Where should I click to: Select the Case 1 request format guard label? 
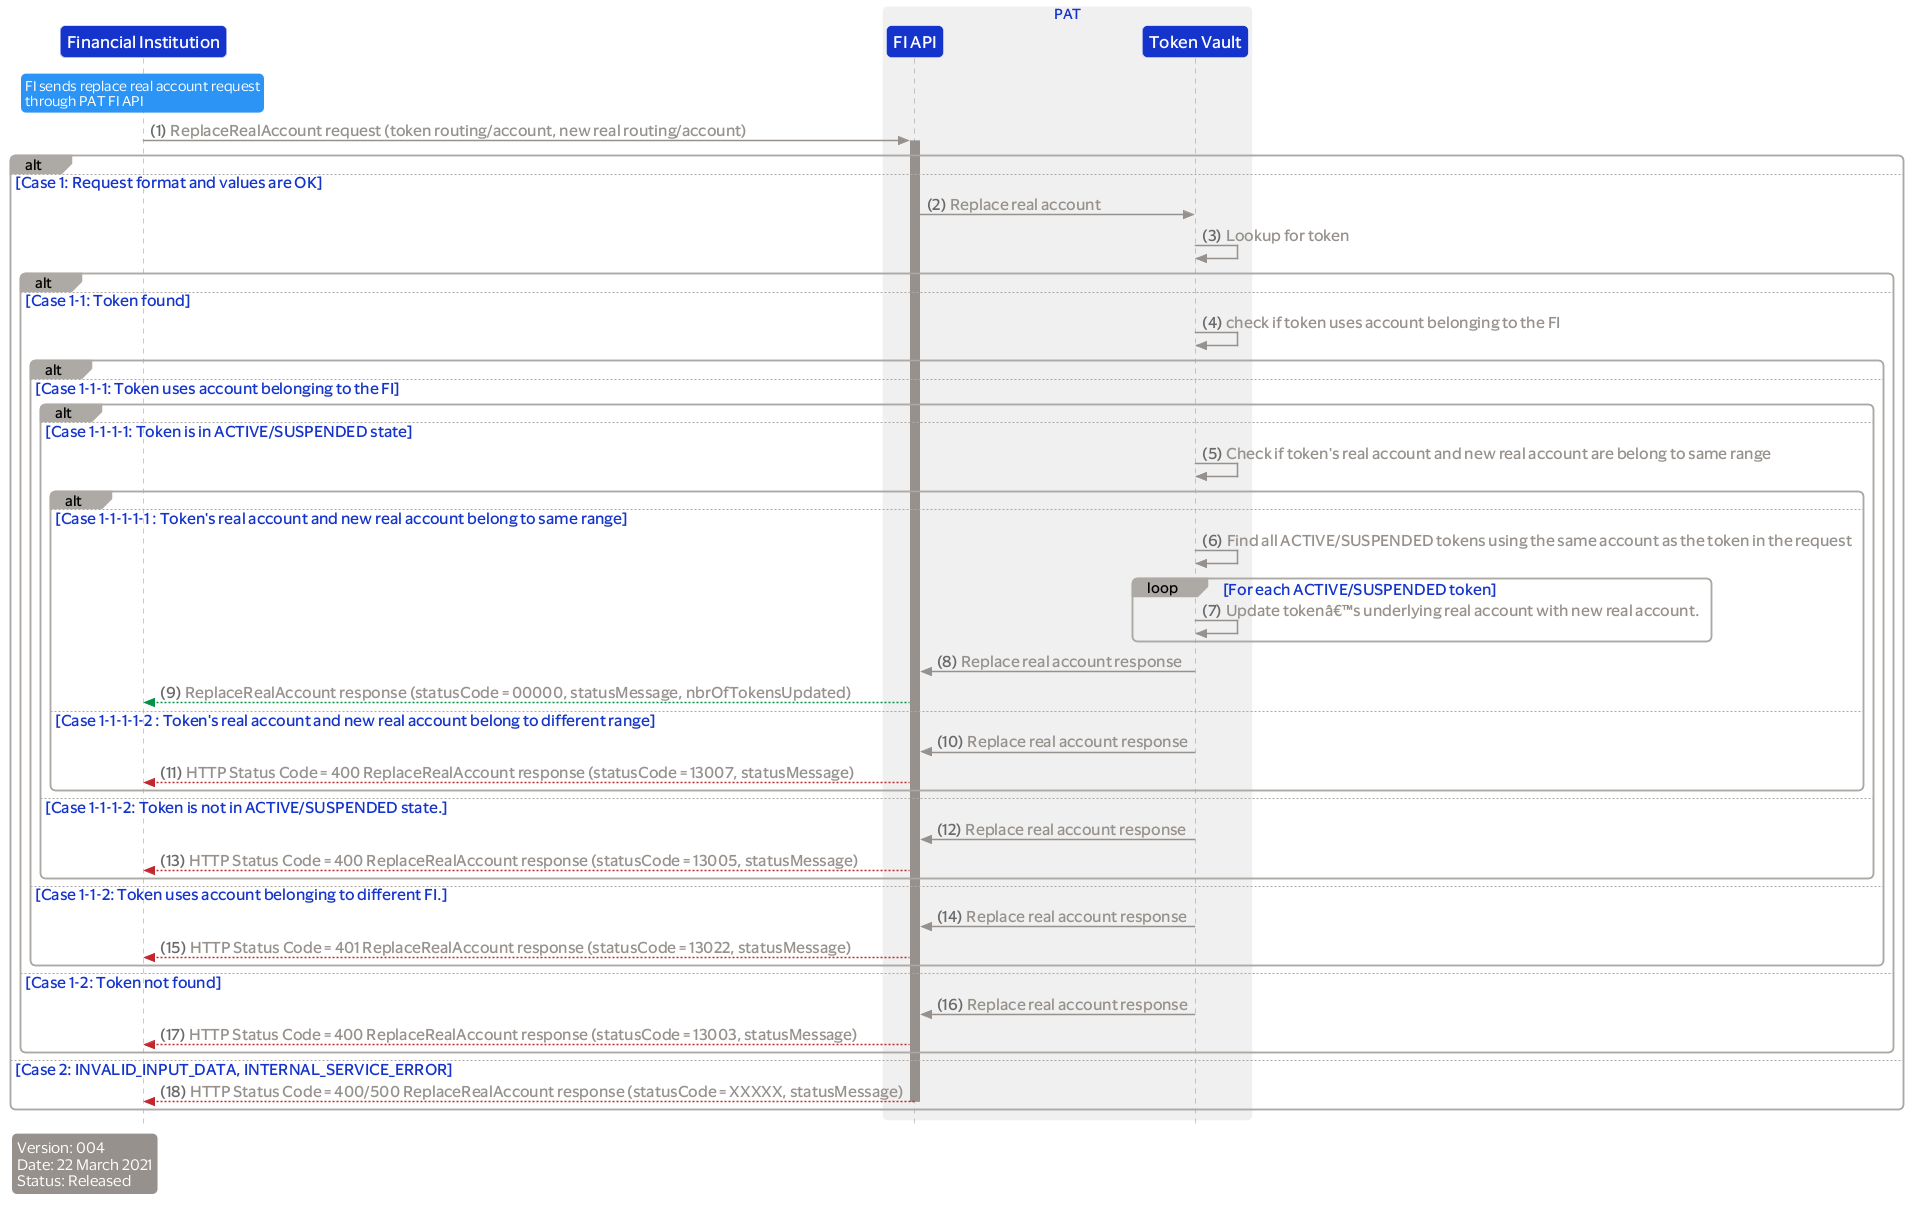168,182
